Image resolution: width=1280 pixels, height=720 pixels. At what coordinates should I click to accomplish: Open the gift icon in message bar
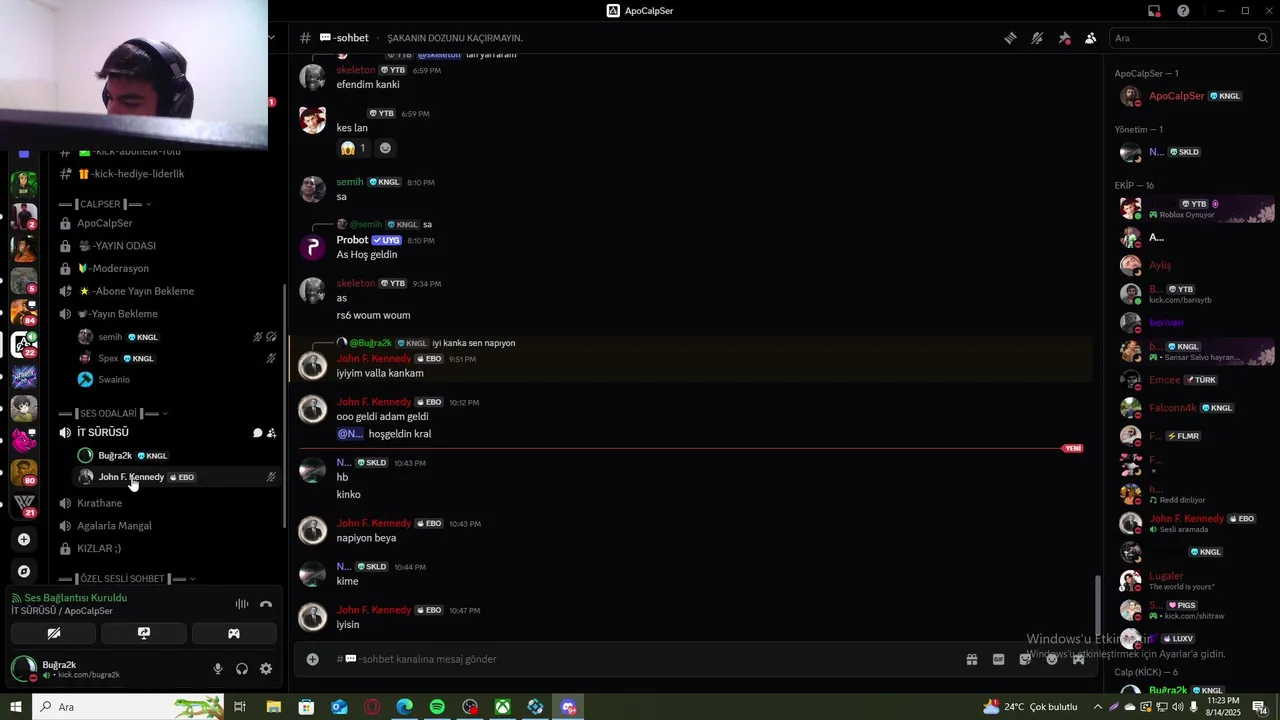971,659
